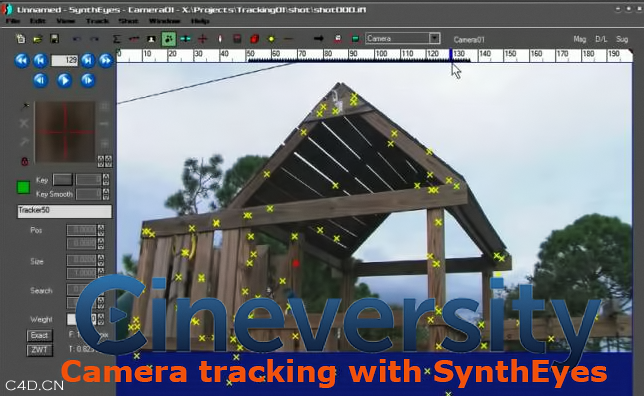
Task: Click frame 160 on the timeline ruler
Action: pos(536,54)
